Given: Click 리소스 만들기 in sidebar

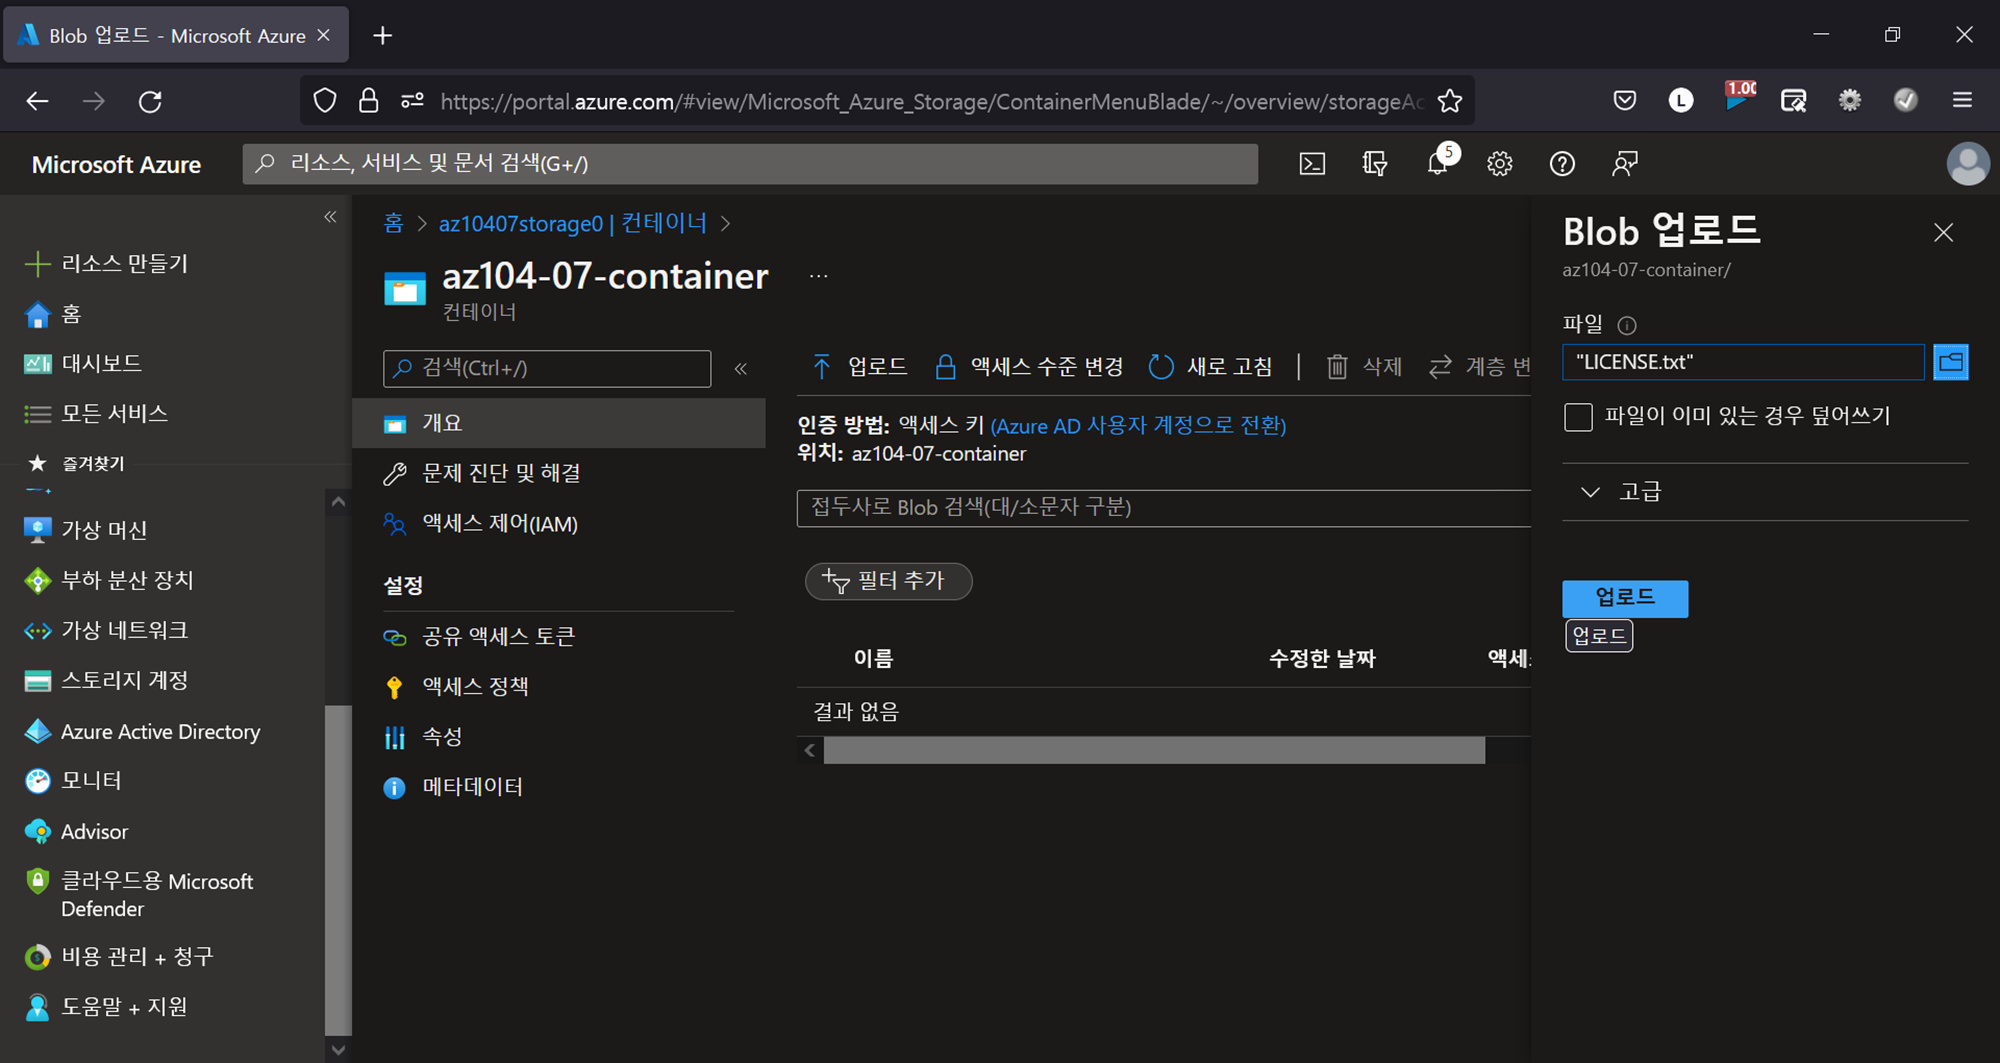Looking at the screenshot, I should [x=106, y=263].
